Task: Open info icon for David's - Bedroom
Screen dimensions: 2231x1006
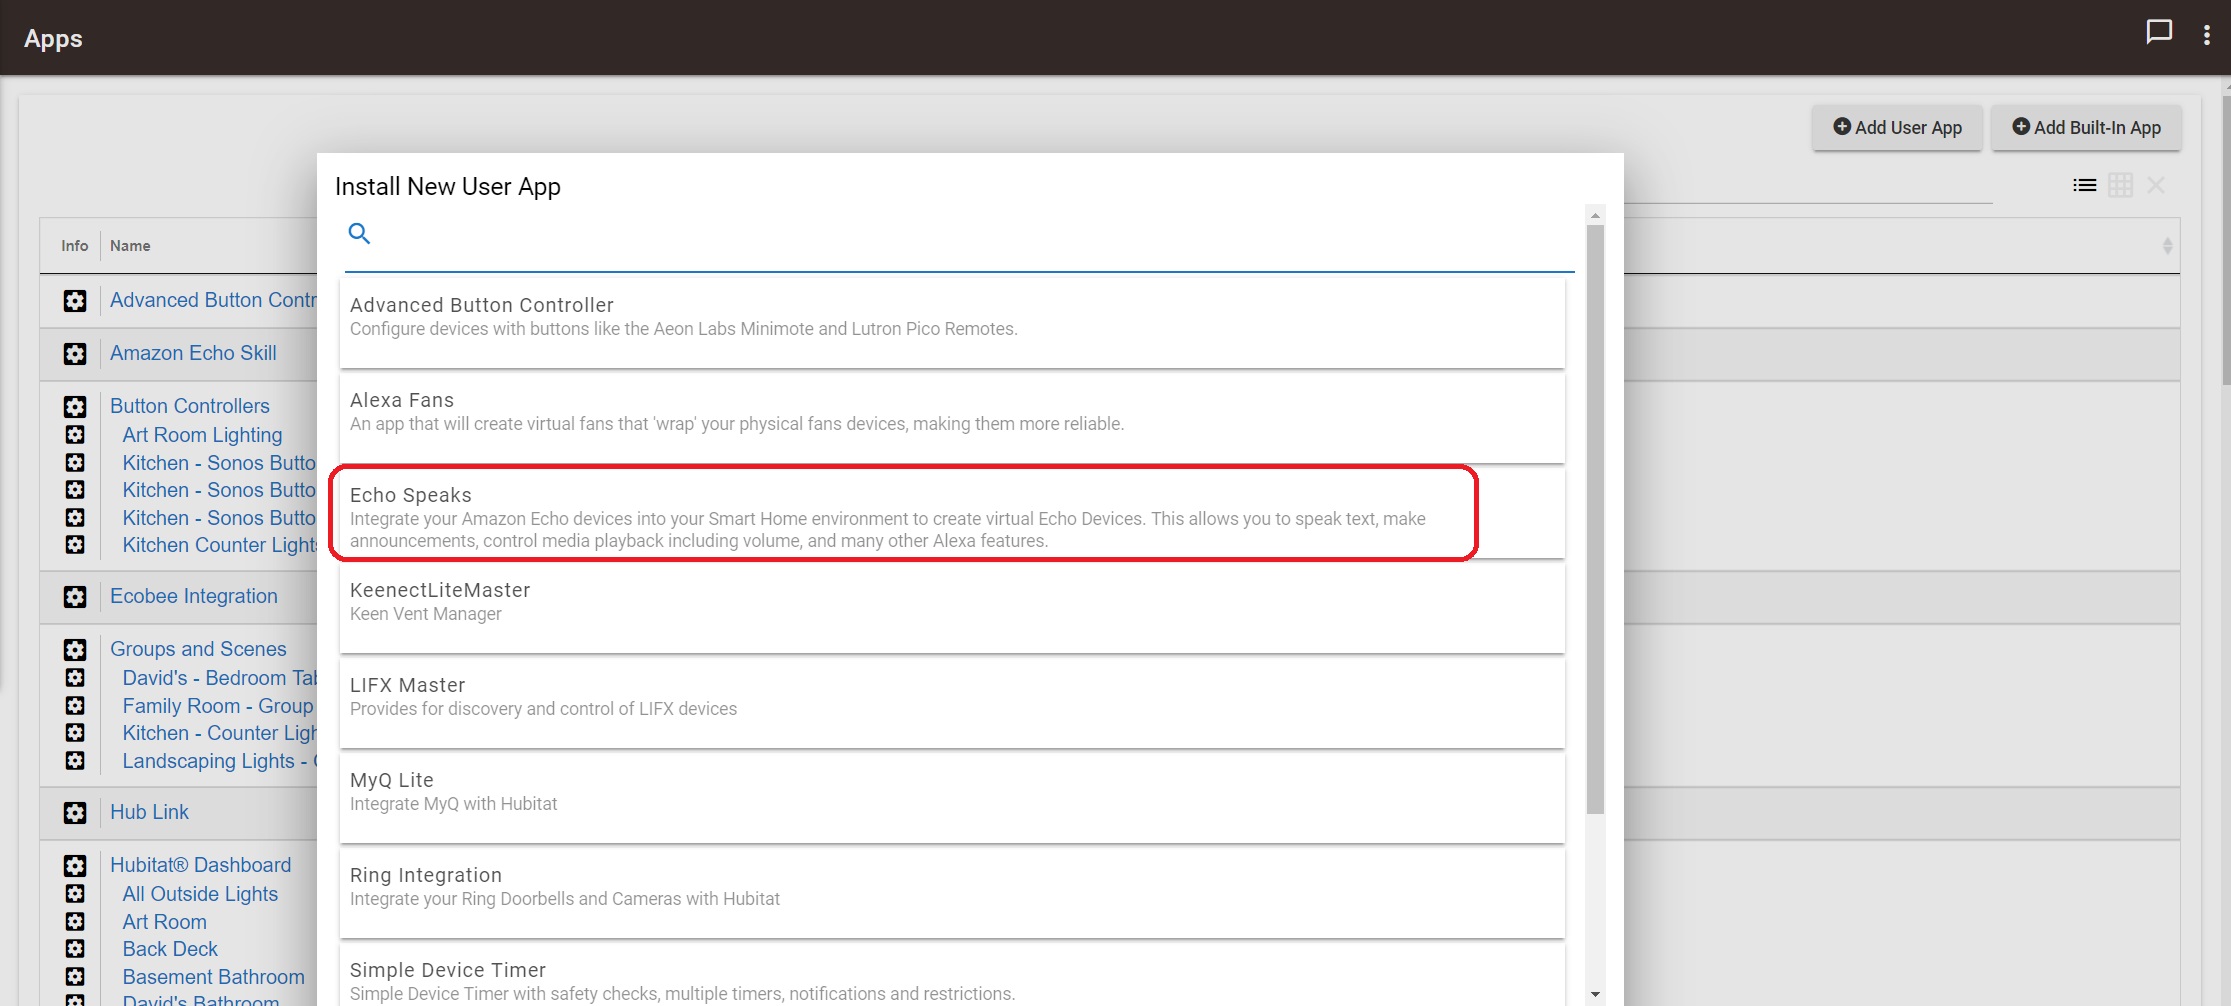Action: click(x=75, y=678)
